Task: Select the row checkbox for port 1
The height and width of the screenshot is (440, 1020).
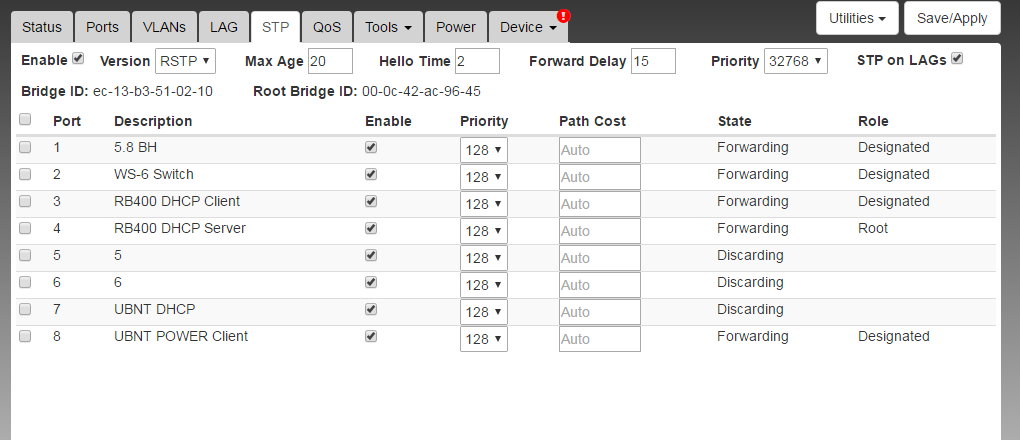Action: (25, 147)
